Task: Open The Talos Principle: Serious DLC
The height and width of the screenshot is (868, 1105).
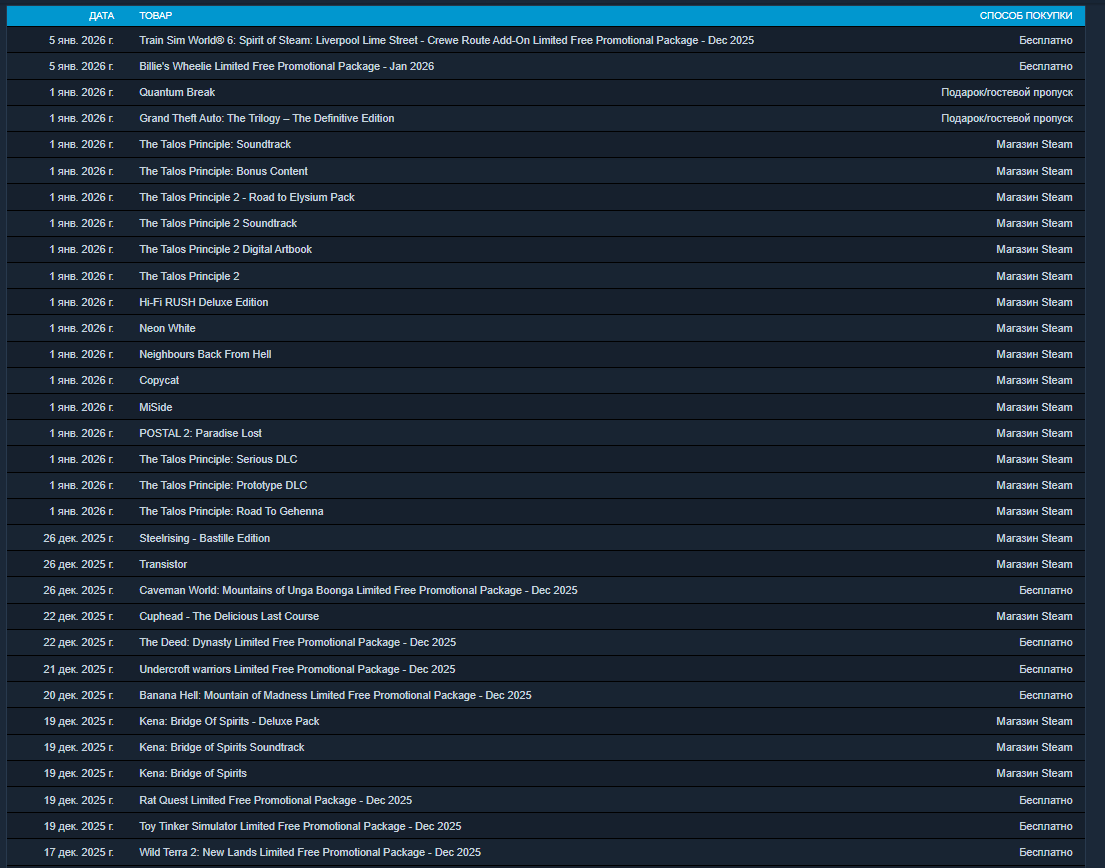Action: click(x=546, y=459)
